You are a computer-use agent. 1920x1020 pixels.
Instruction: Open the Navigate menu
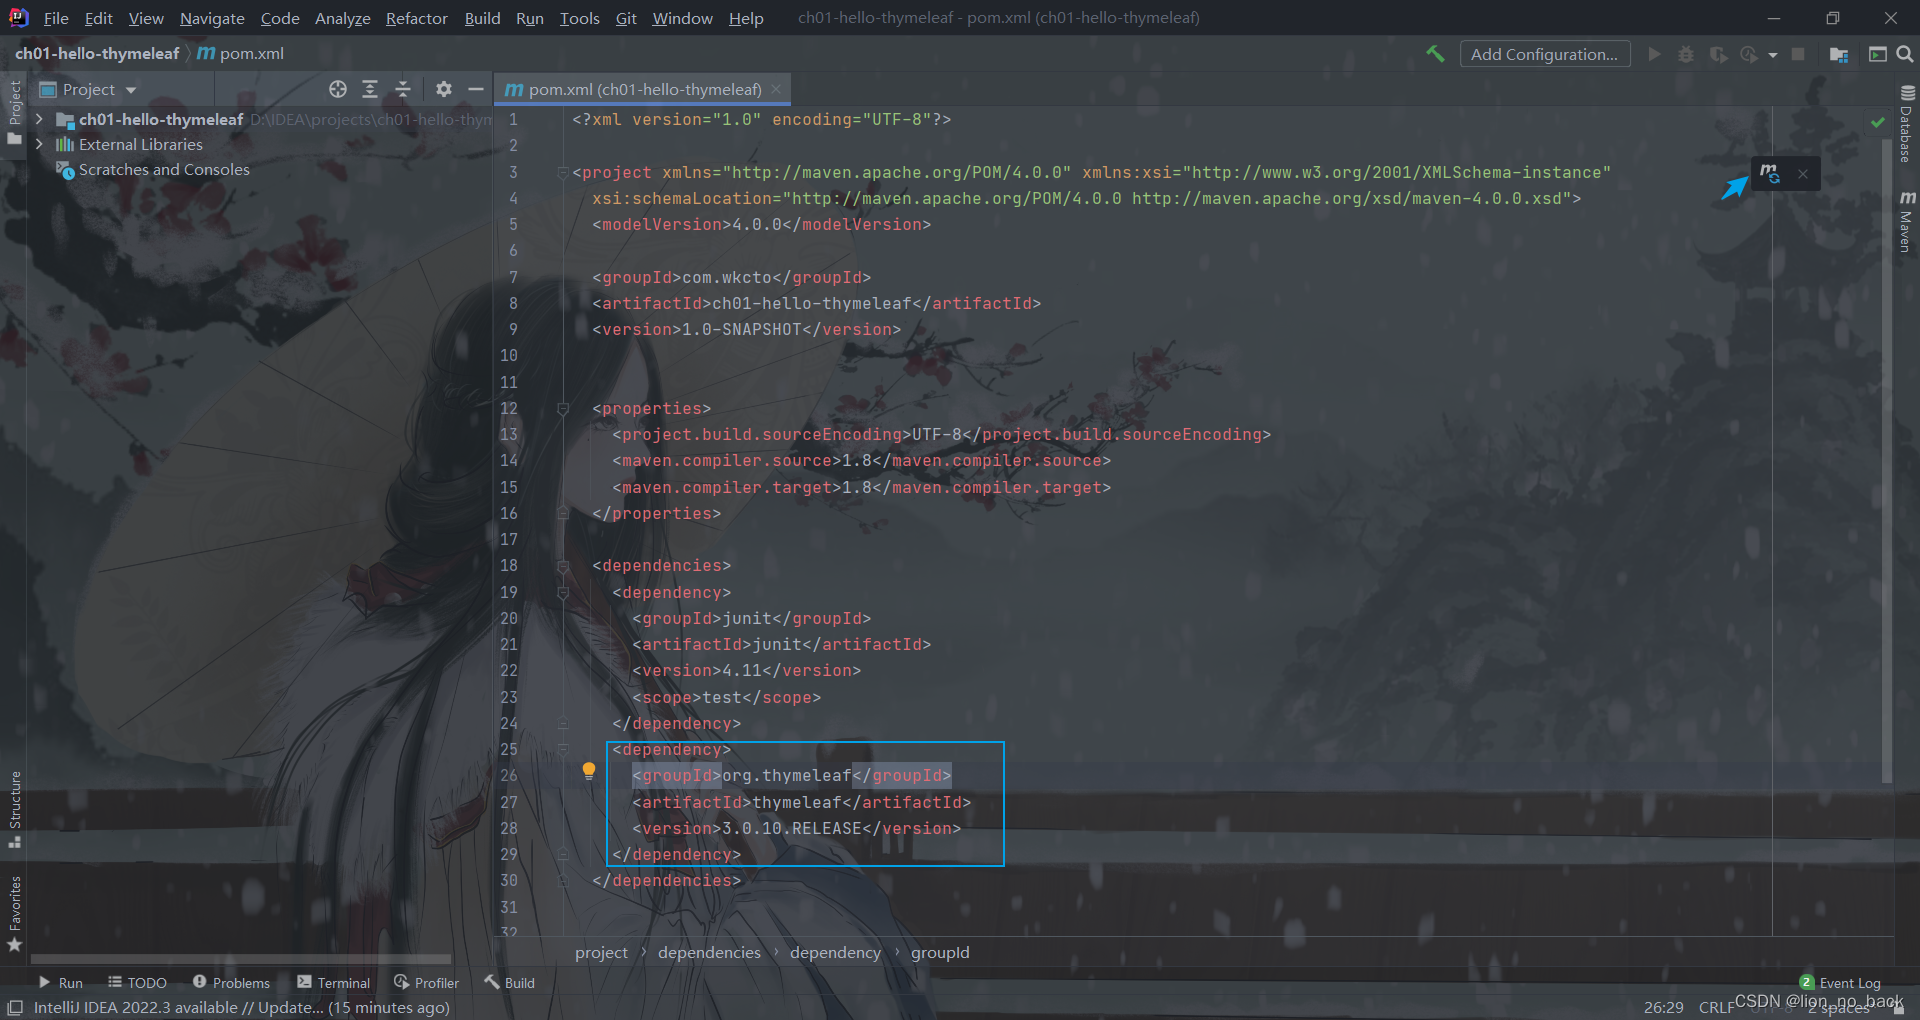(x=212, y=18)
